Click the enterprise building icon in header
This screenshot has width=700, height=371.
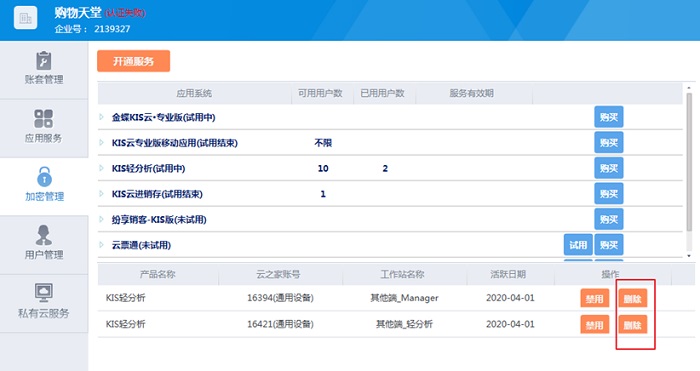[25, 18]
